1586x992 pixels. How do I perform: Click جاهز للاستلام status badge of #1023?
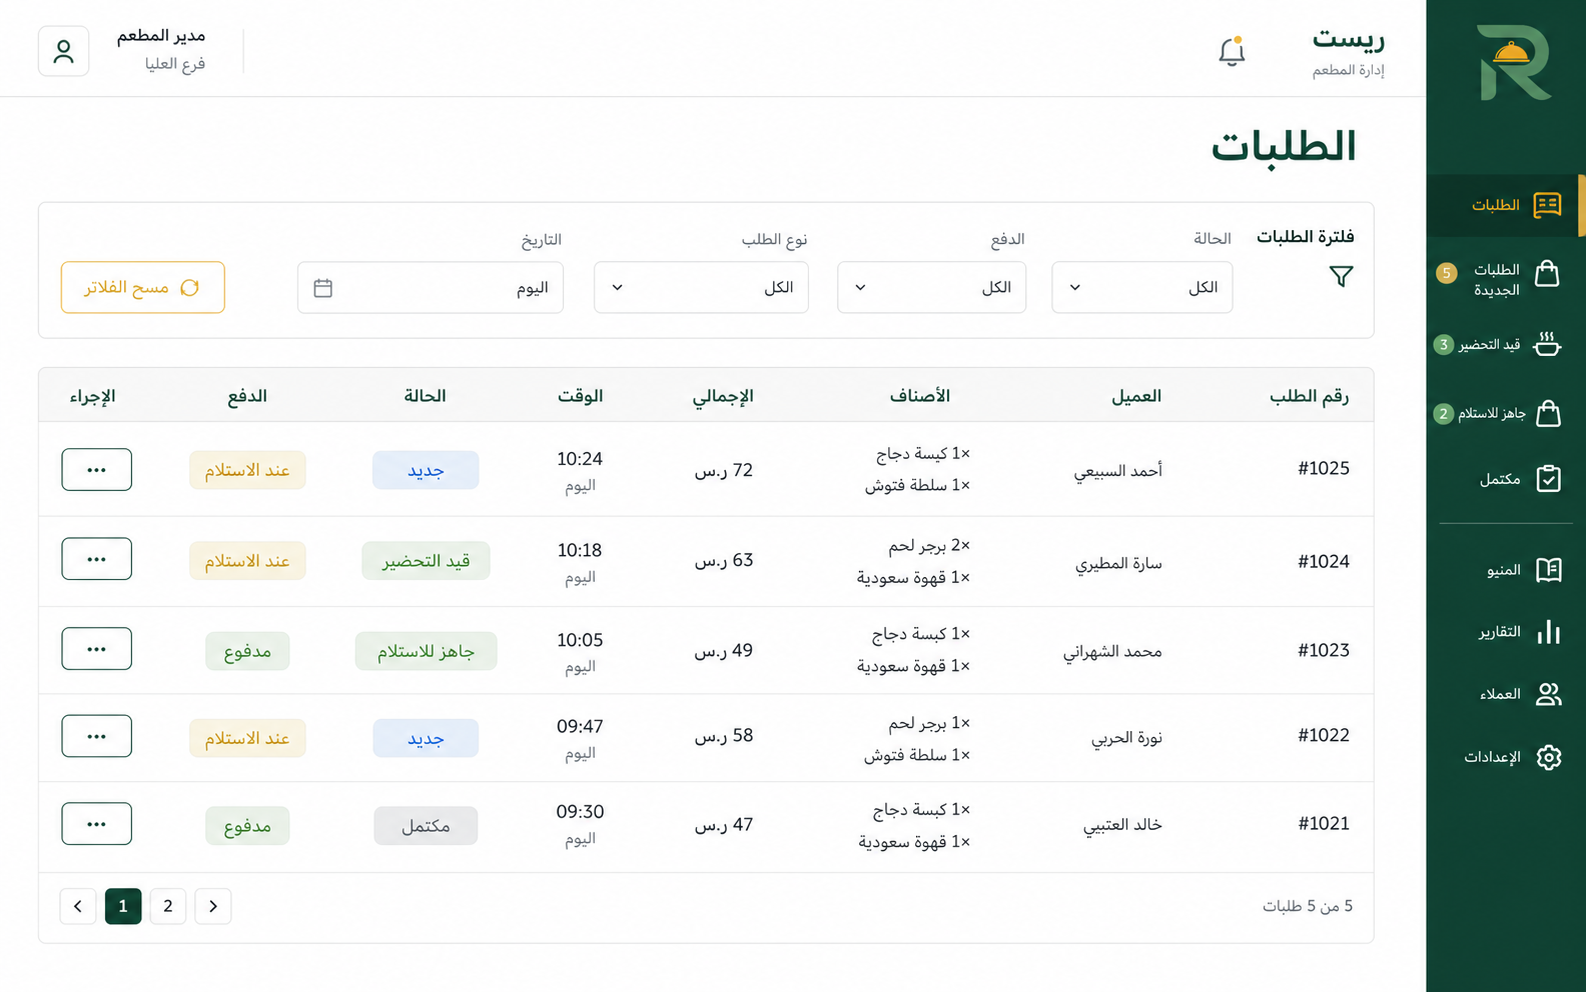click(x=426, y=651)
